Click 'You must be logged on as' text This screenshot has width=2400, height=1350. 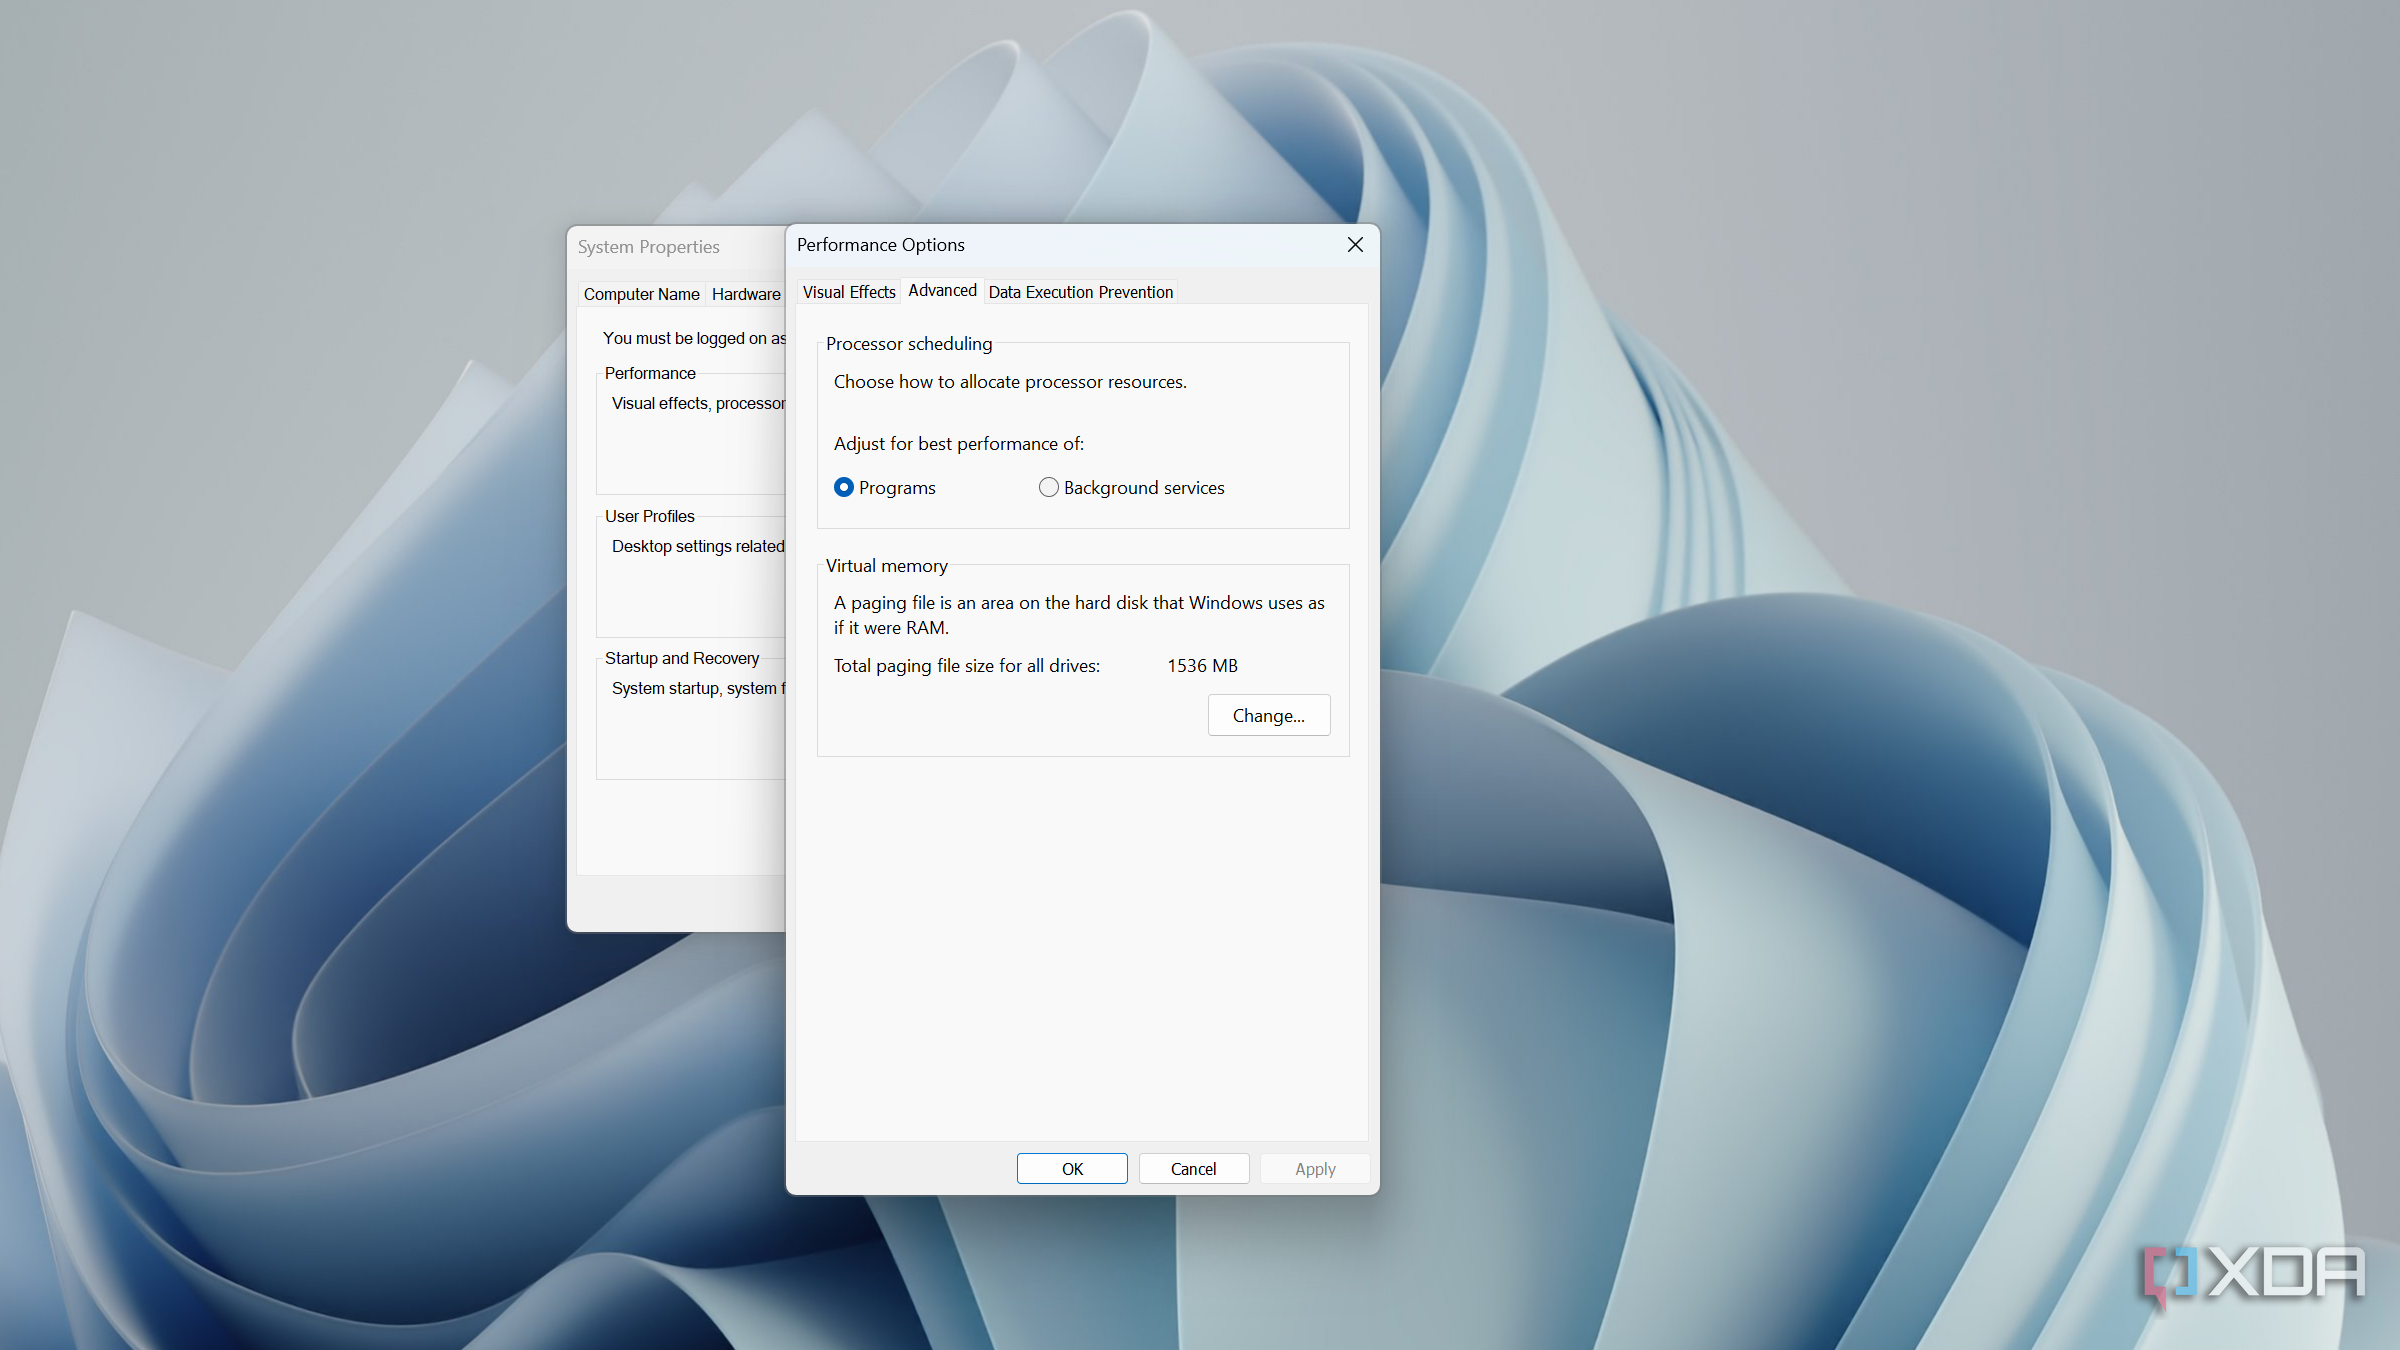(x=694, y=338)
